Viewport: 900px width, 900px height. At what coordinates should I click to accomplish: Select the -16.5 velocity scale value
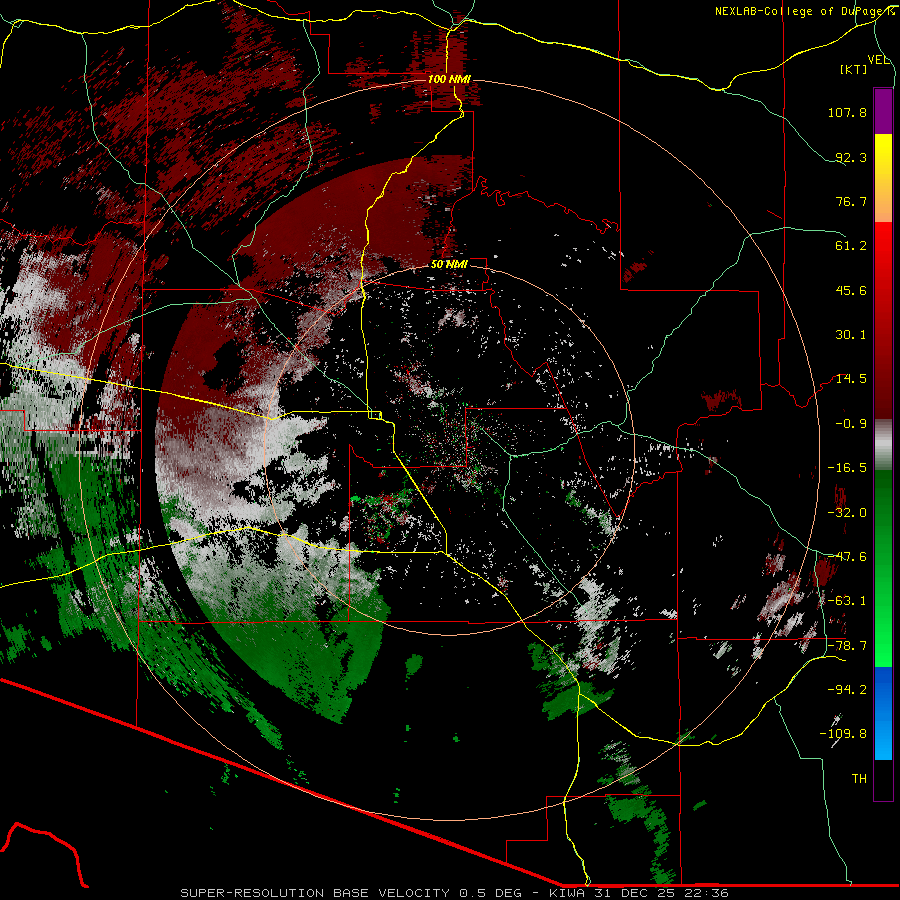[847, 468]
